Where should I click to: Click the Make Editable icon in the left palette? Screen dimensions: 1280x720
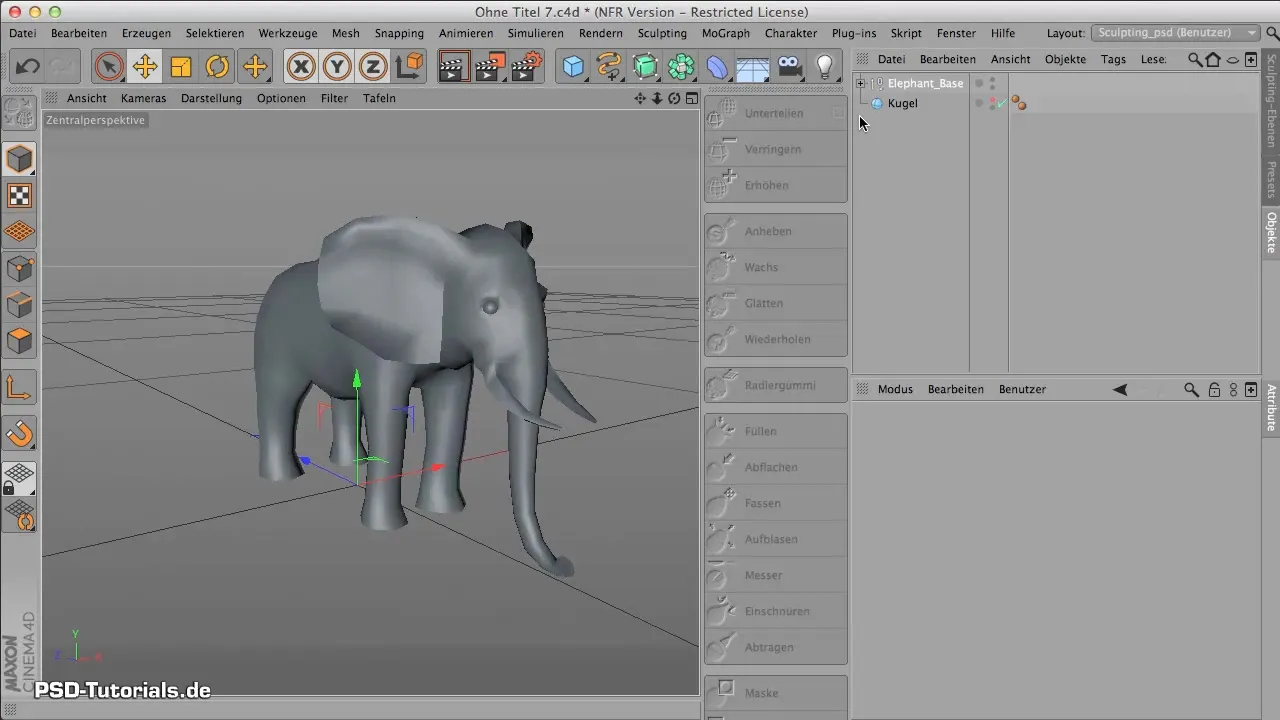pyautogui.click(x=20, y=115)
